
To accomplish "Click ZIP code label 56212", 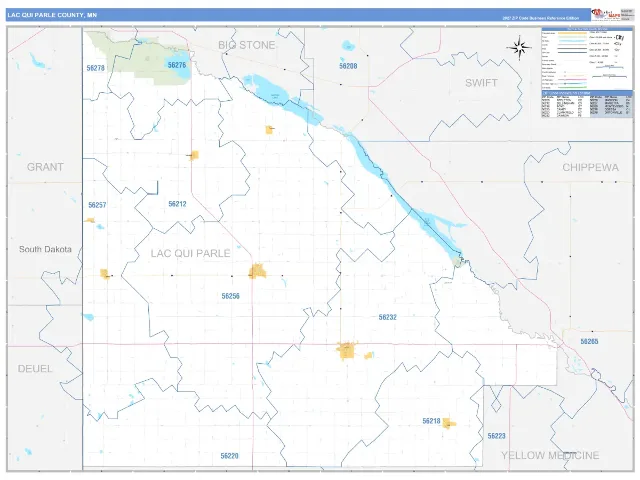I will tap(177, 204).
